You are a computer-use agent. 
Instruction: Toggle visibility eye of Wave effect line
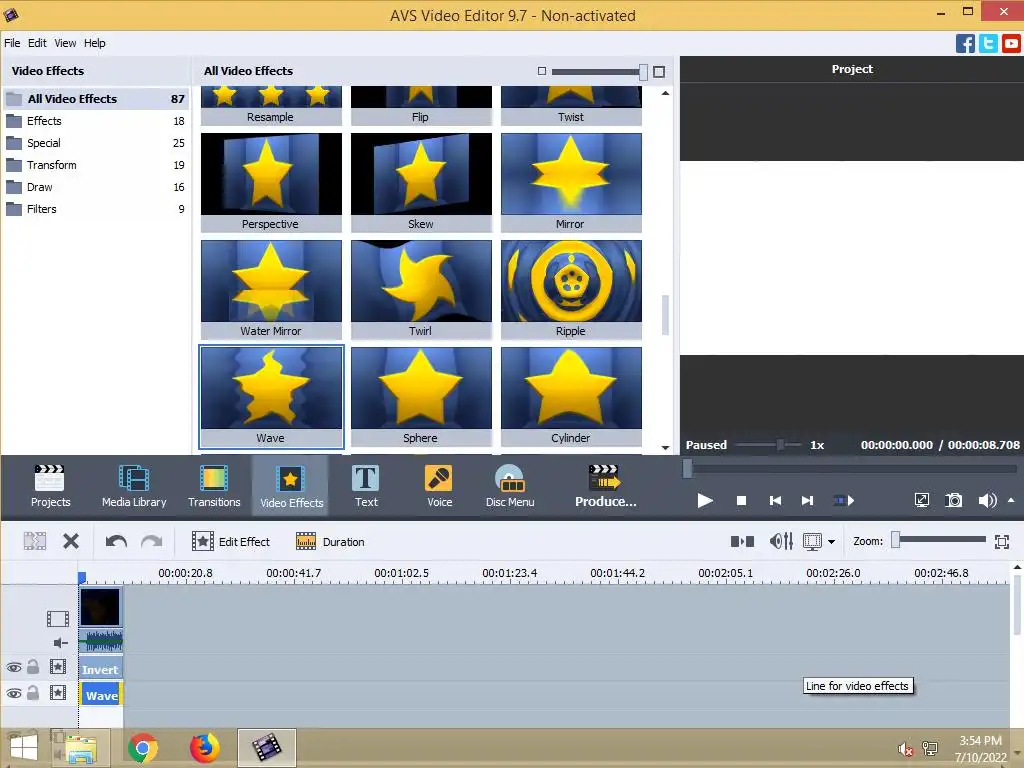[x=14, y=693]
